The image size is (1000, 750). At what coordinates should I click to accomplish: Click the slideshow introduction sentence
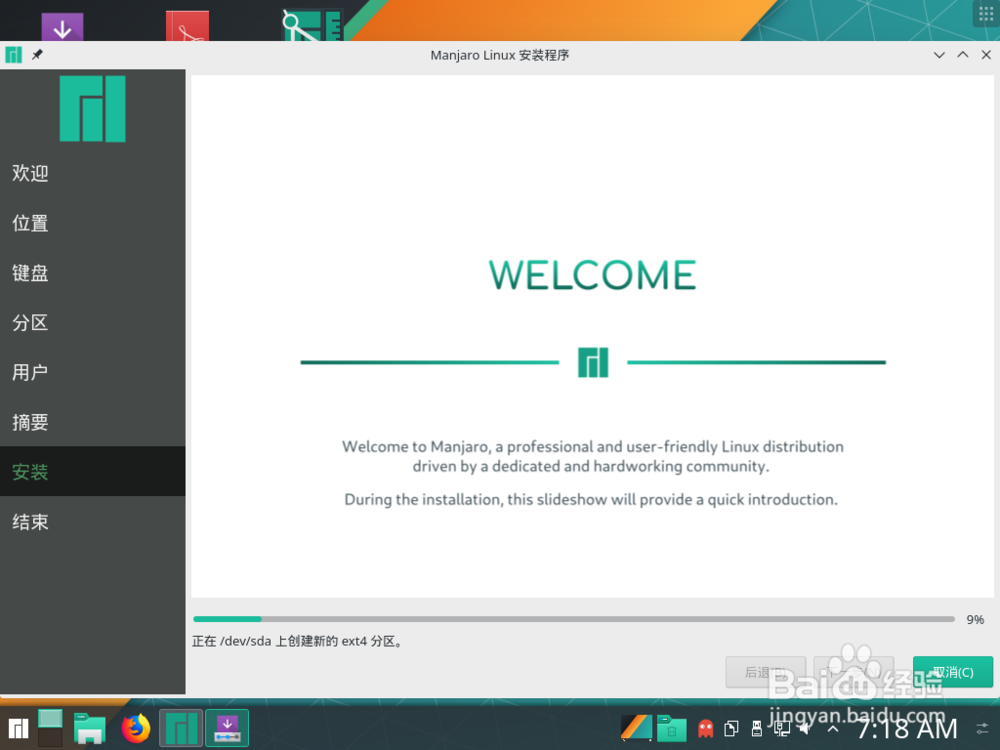[x=591, y=499]
